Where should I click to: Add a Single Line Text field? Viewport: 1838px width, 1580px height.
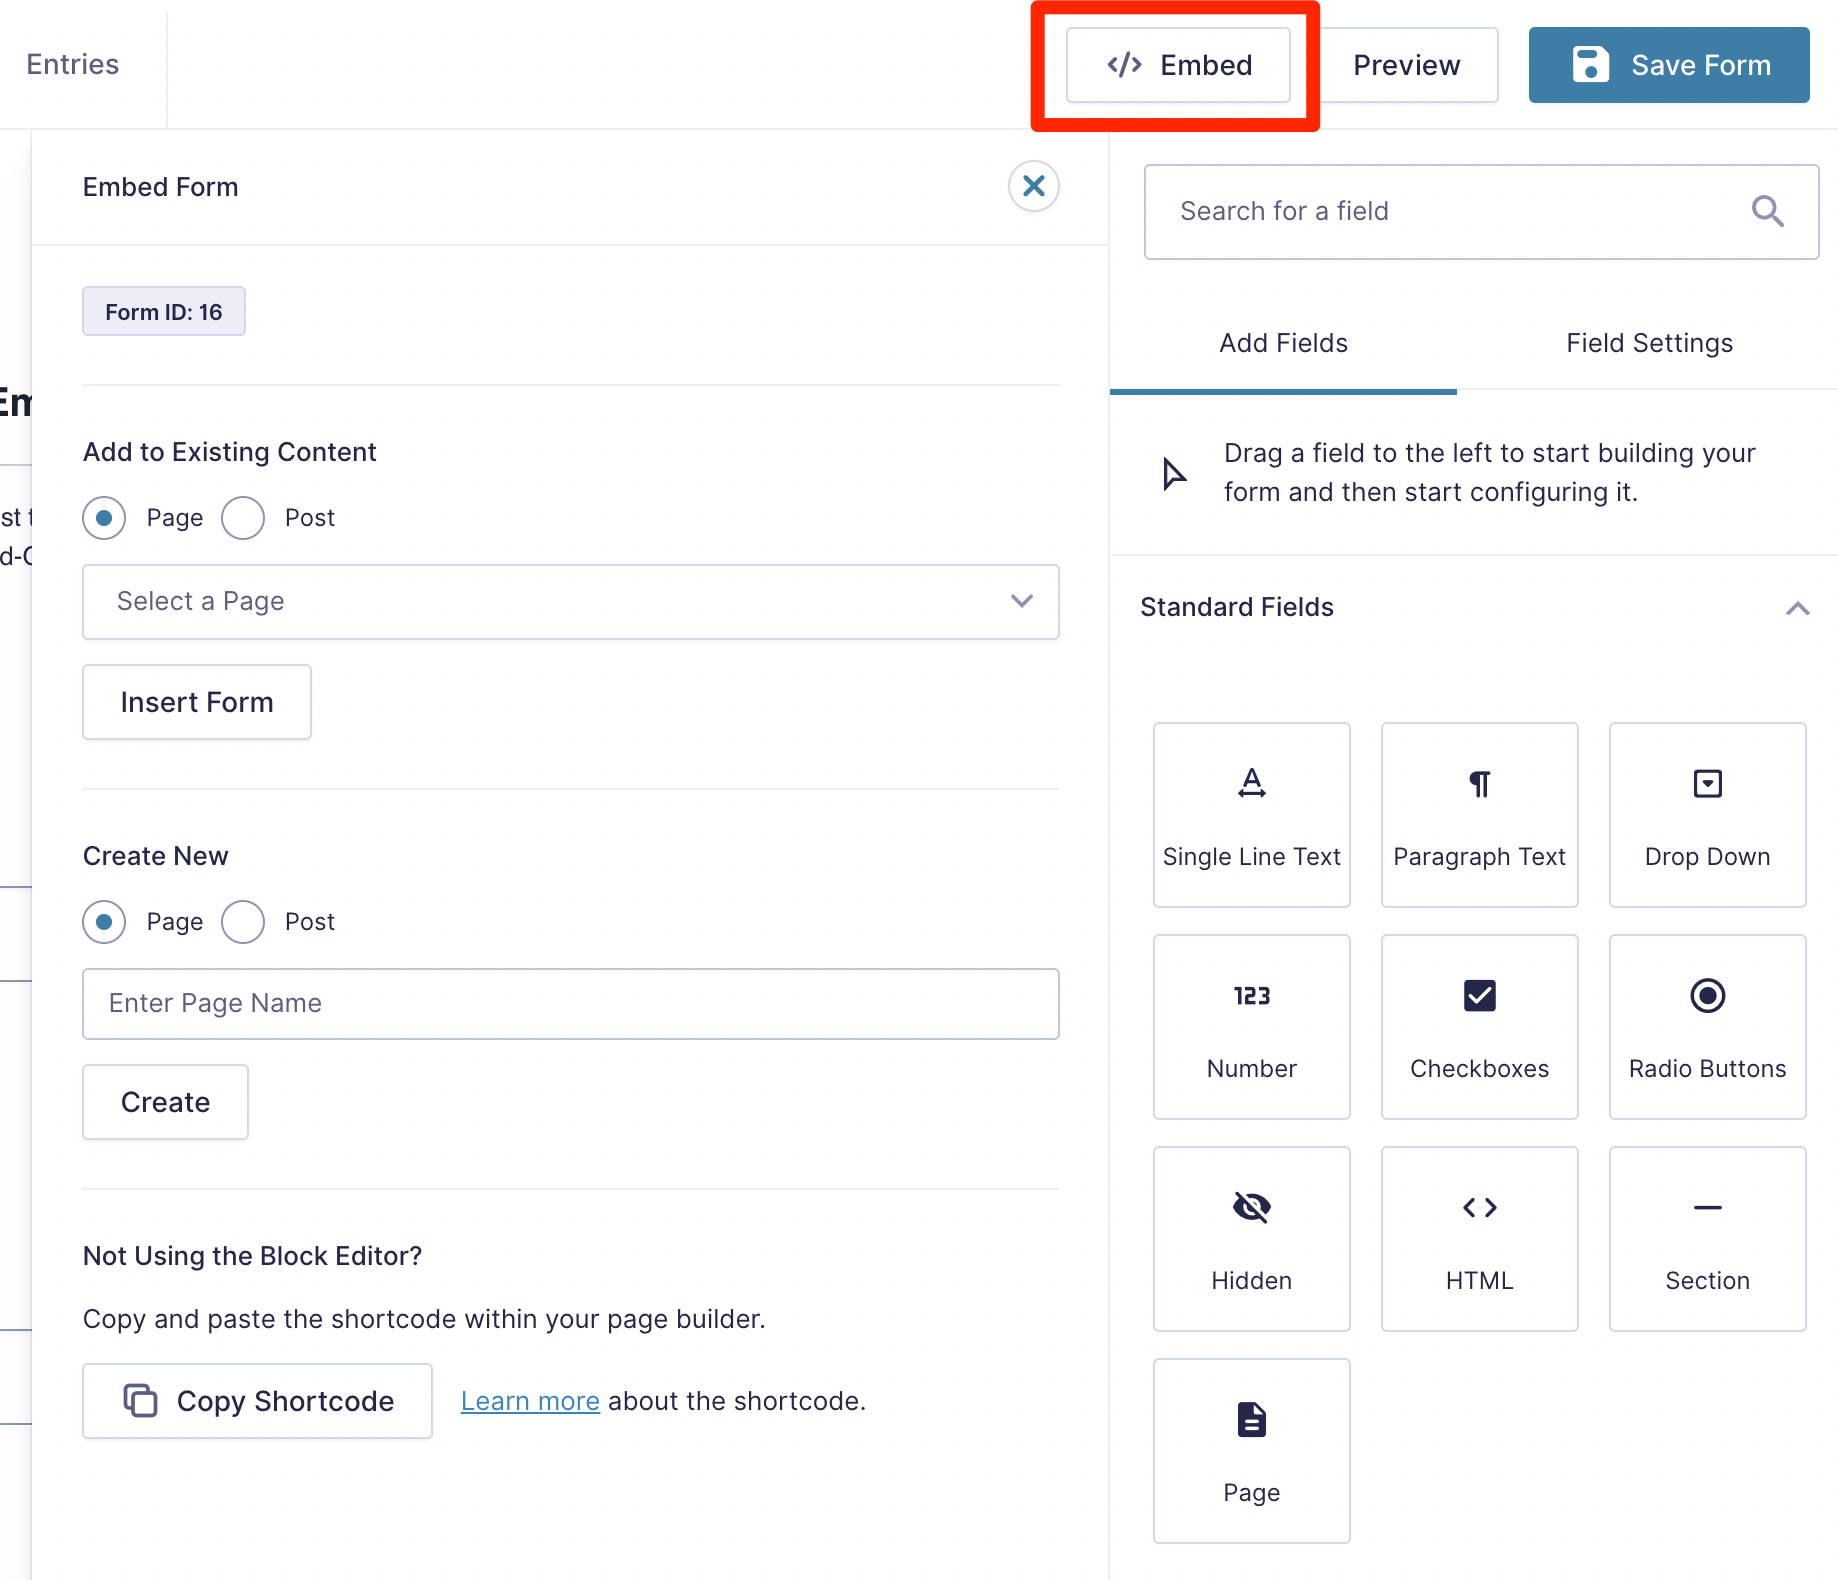pos(1251,814)
